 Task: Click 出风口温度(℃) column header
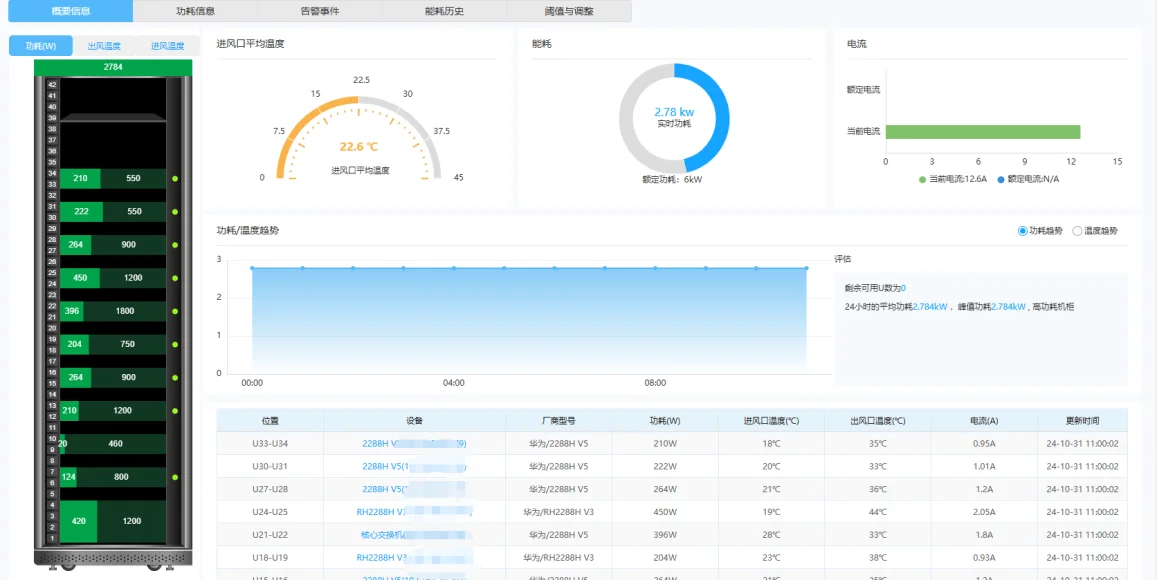878,421
